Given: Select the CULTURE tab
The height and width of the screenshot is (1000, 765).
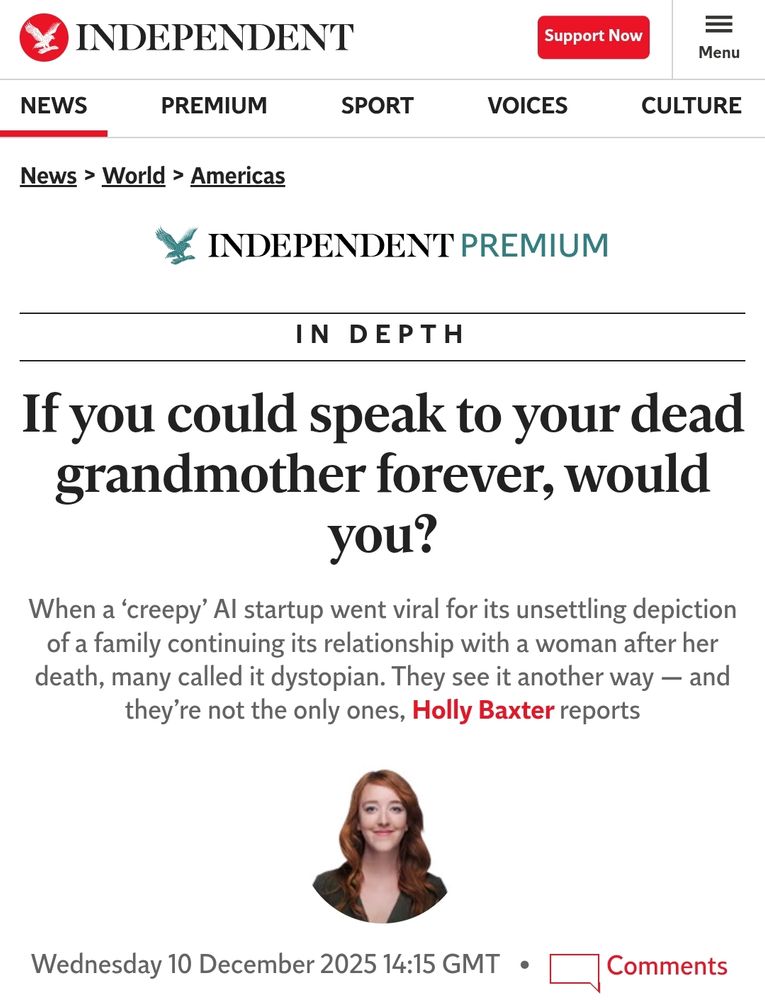Looking at the screenshot, I should (692, 105).
